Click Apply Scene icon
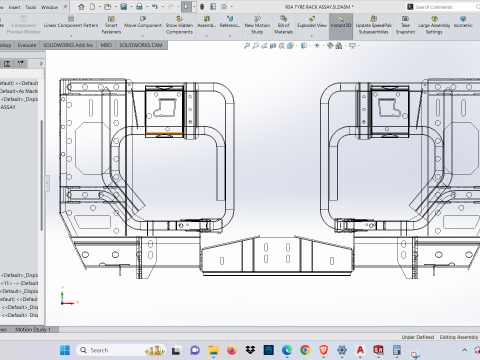The height and width of the screenshot is (360, 480). point(339,46)
